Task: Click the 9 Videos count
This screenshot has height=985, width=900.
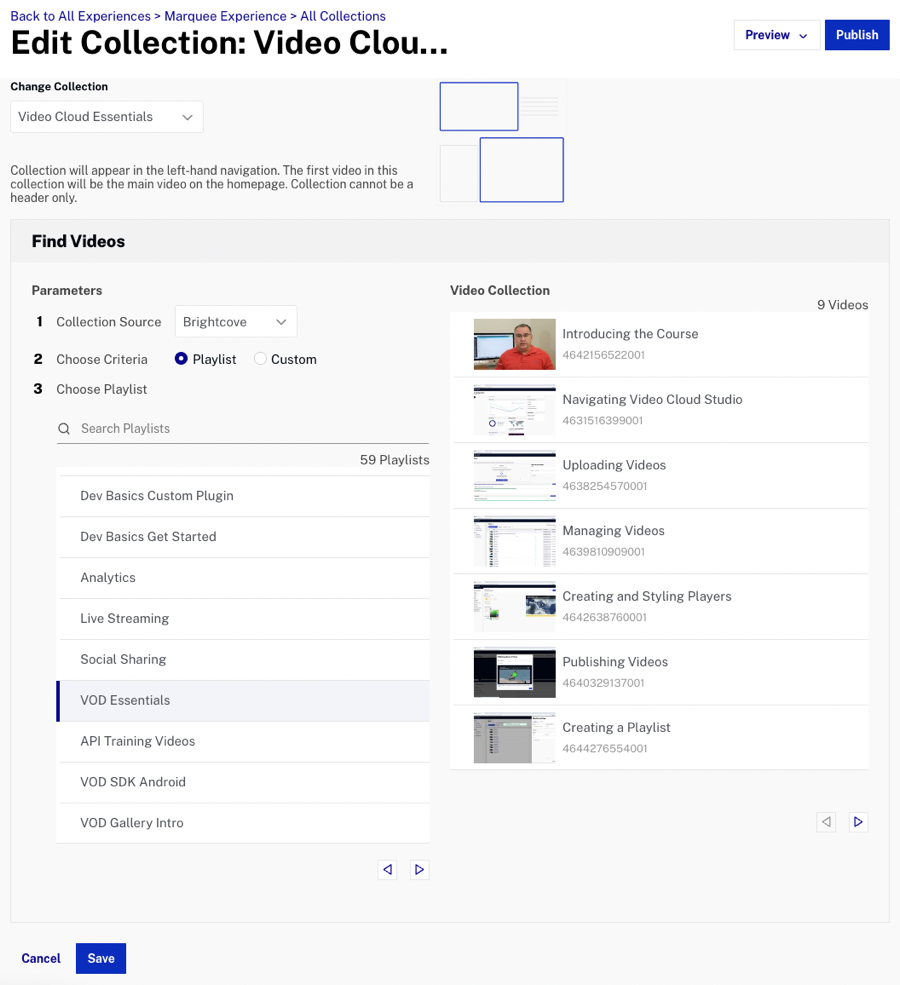Action: coord(842,305)
